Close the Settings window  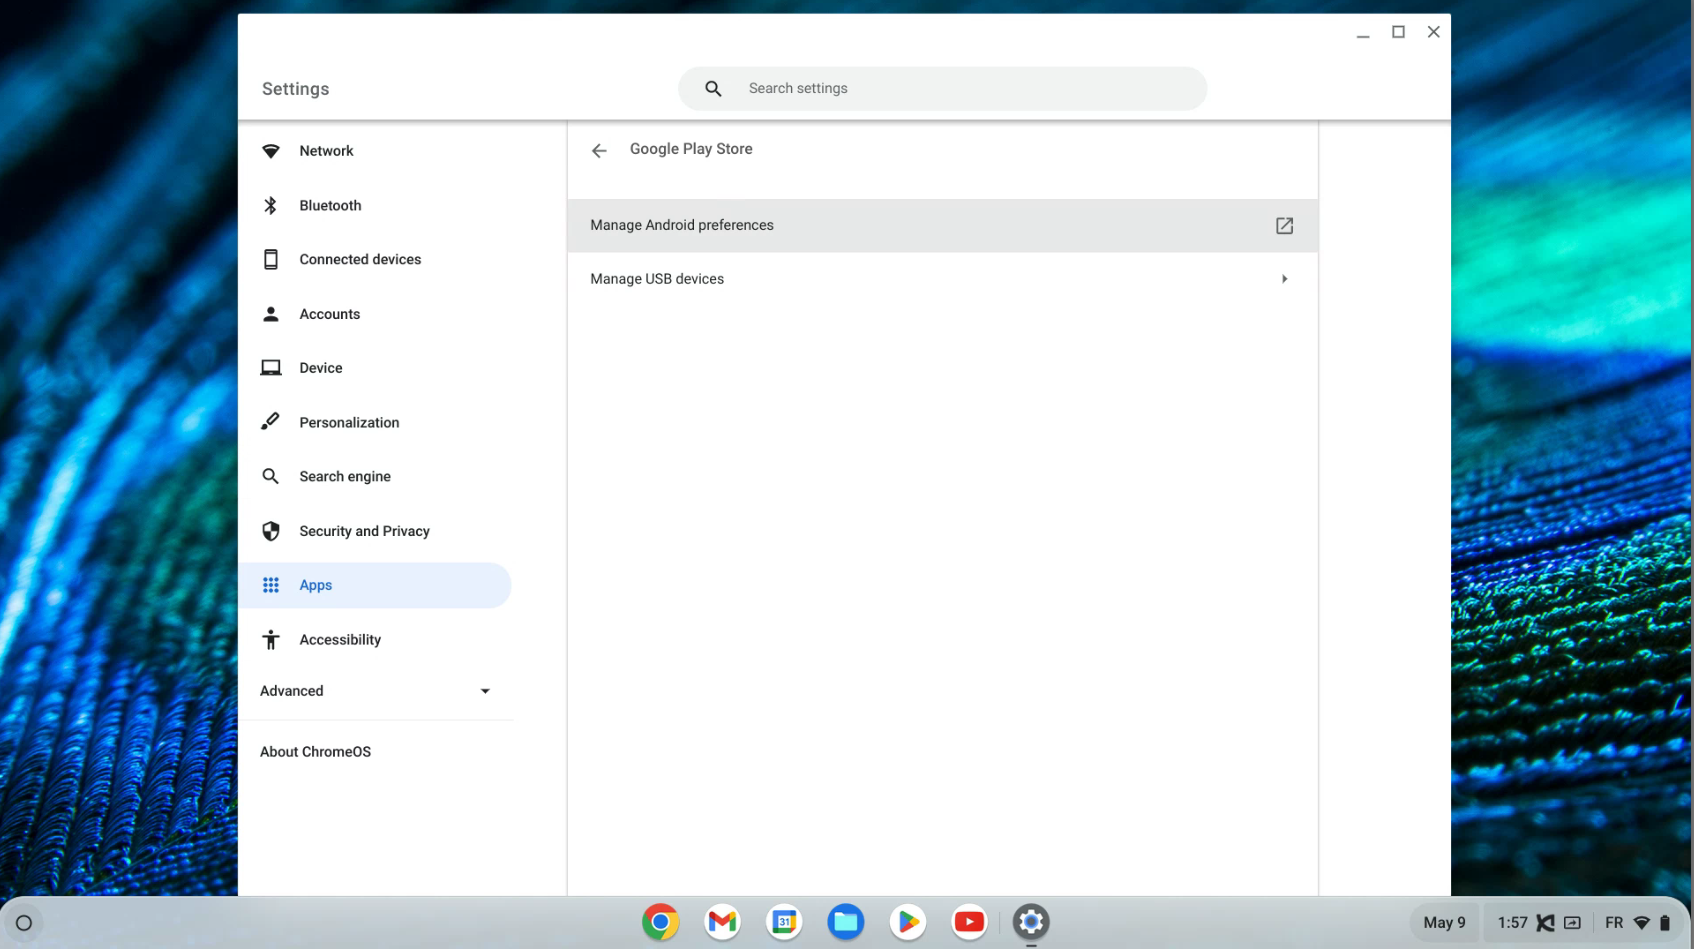pyautogui.click(x=1433, y=32)
